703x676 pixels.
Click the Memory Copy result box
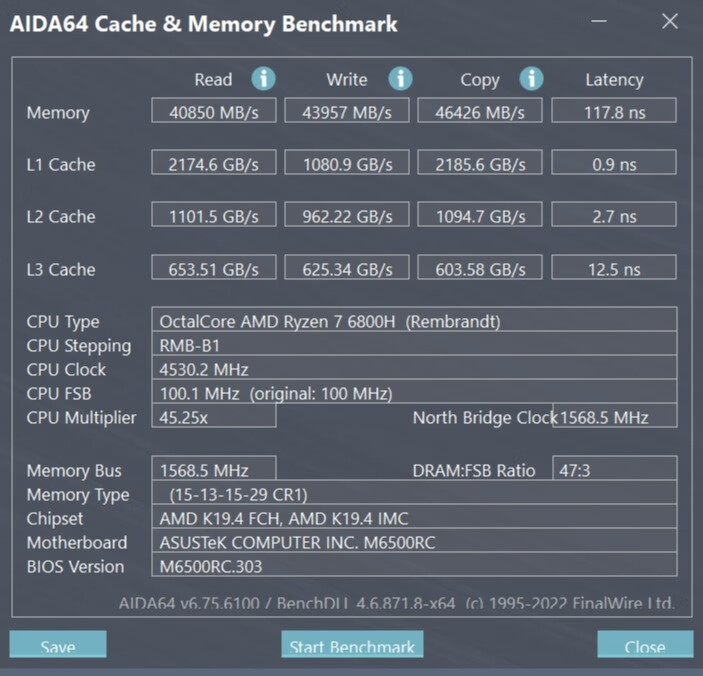pyautogui.click(x=479, y=112)
